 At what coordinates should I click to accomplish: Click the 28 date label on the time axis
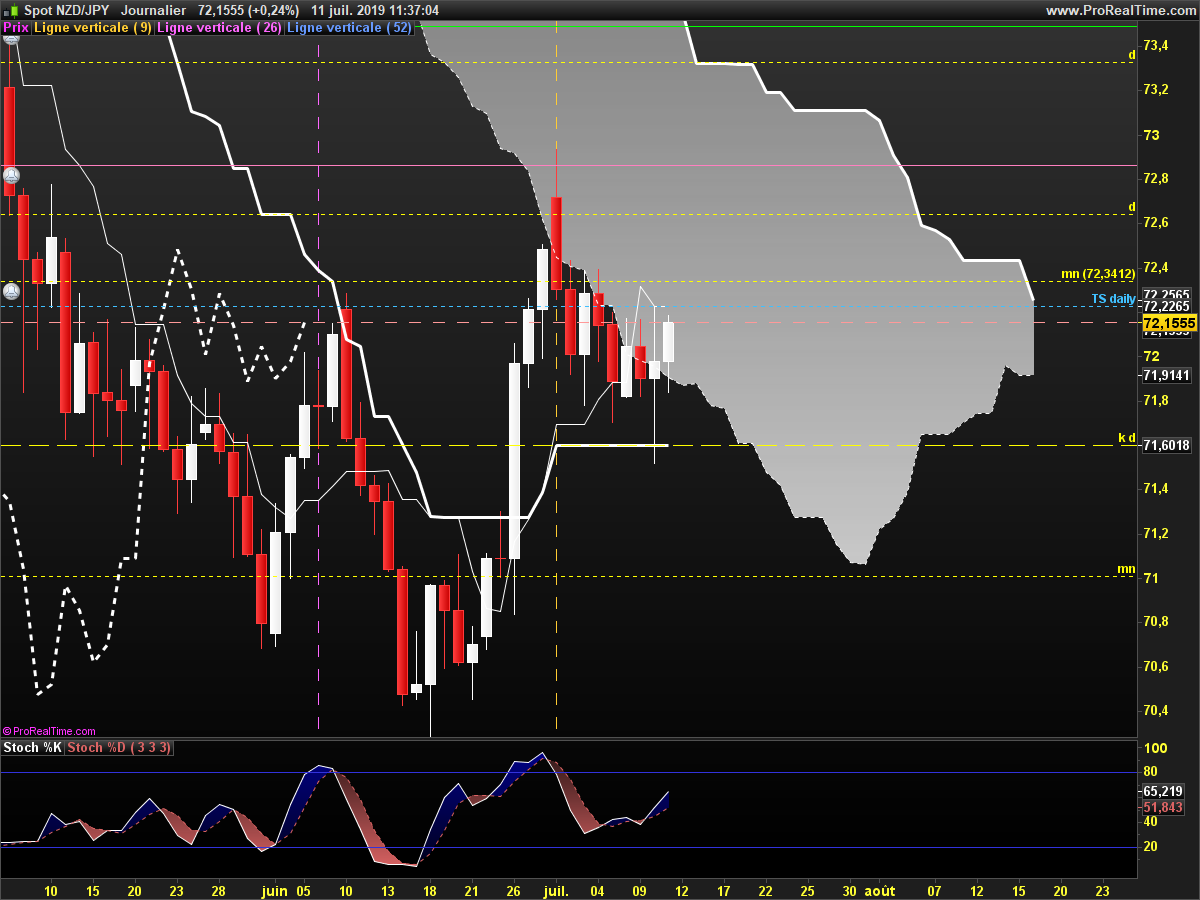tap(218, 889)
